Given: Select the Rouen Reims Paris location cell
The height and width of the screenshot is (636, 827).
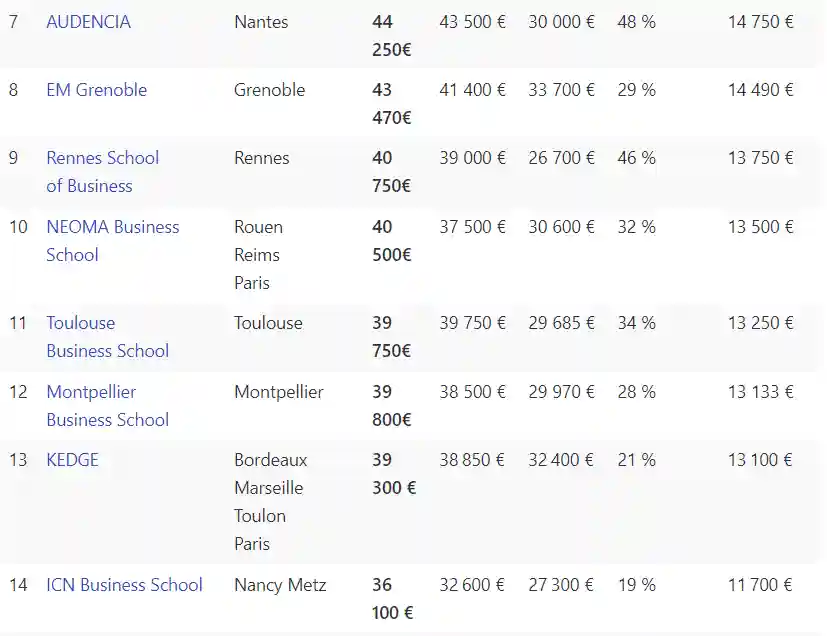Looking at the screenshot, I should tap(258, 255).
